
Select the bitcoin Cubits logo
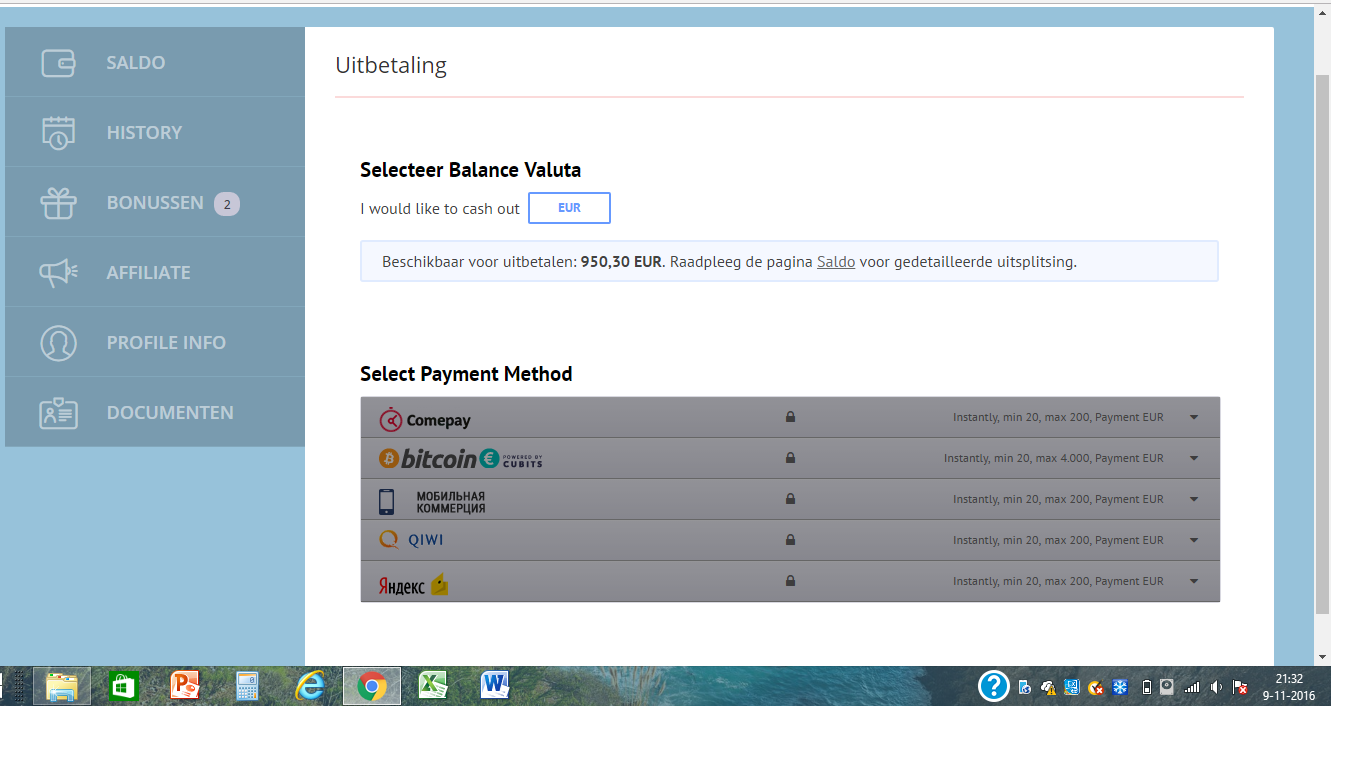pos(460,459)
